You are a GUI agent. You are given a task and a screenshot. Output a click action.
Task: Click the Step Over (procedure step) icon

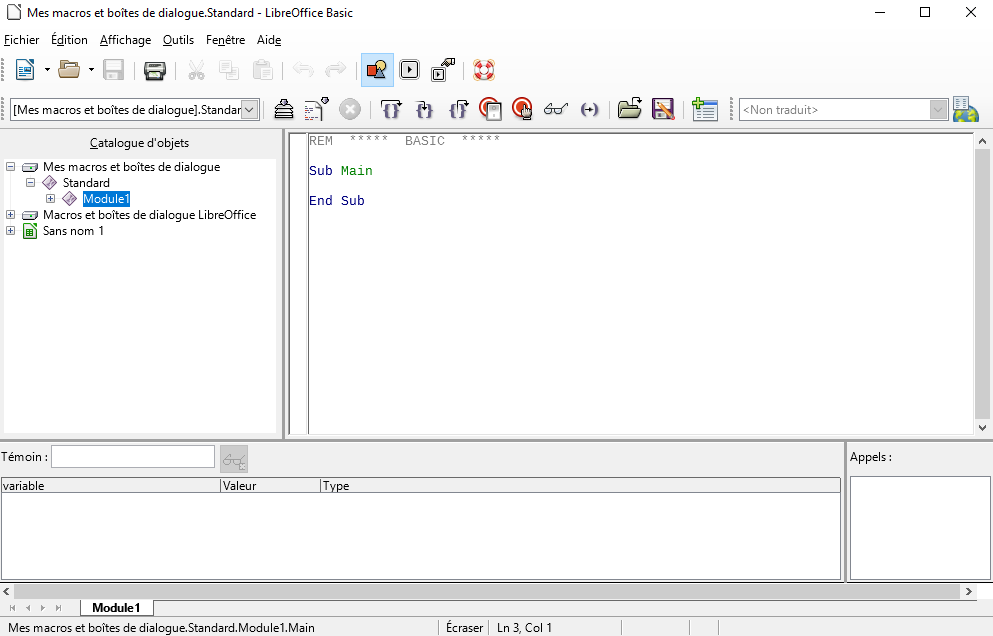(425, 110)
